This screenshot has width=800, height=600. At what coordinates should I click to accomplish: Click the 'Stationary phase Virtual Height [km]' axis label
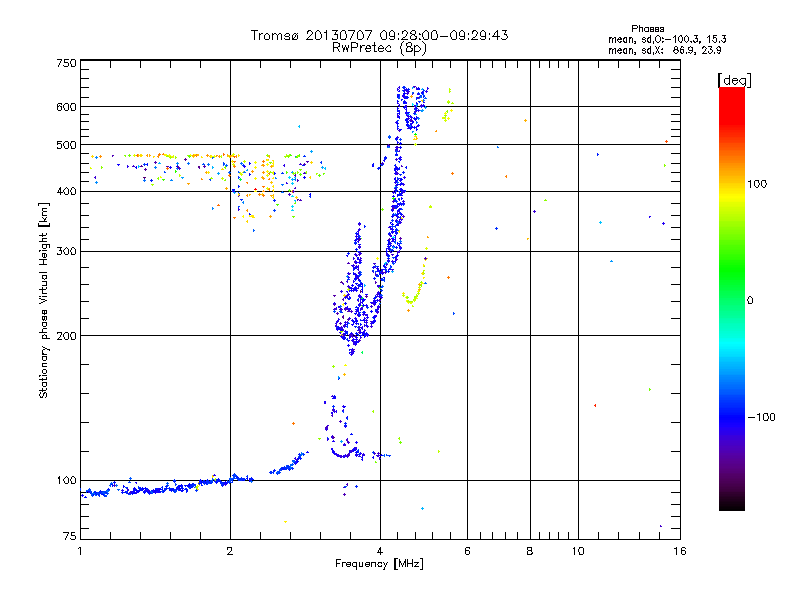click(43, 300)
